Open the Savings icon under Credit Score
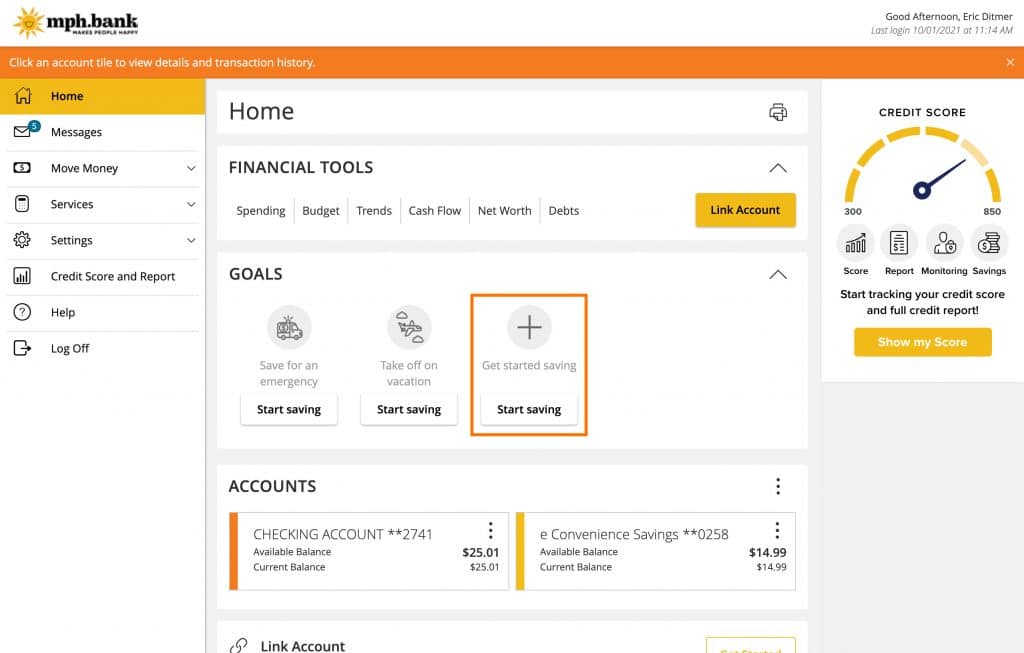The height and width of the screenshot is (653, 1024). coord(989,243)
